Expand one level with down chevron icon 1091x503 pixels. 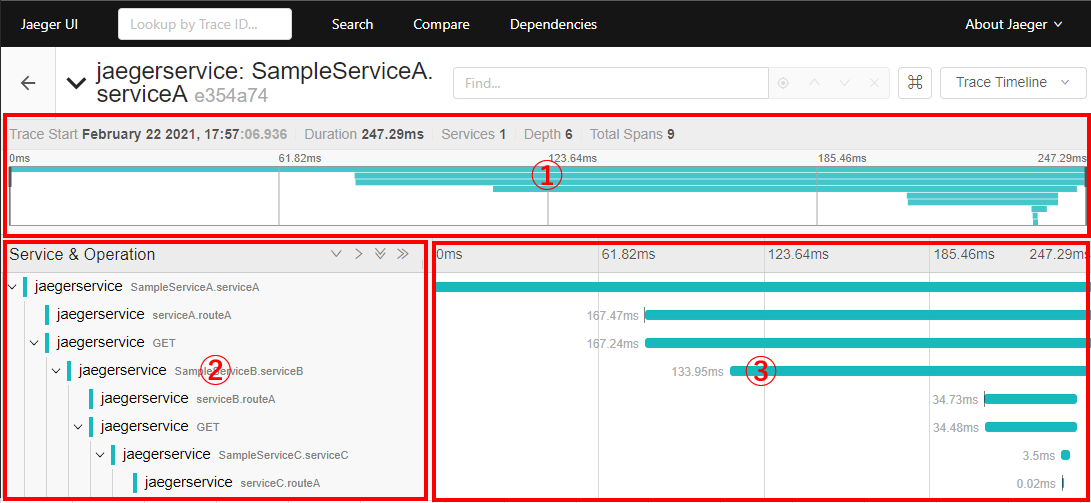click(336, 254)
